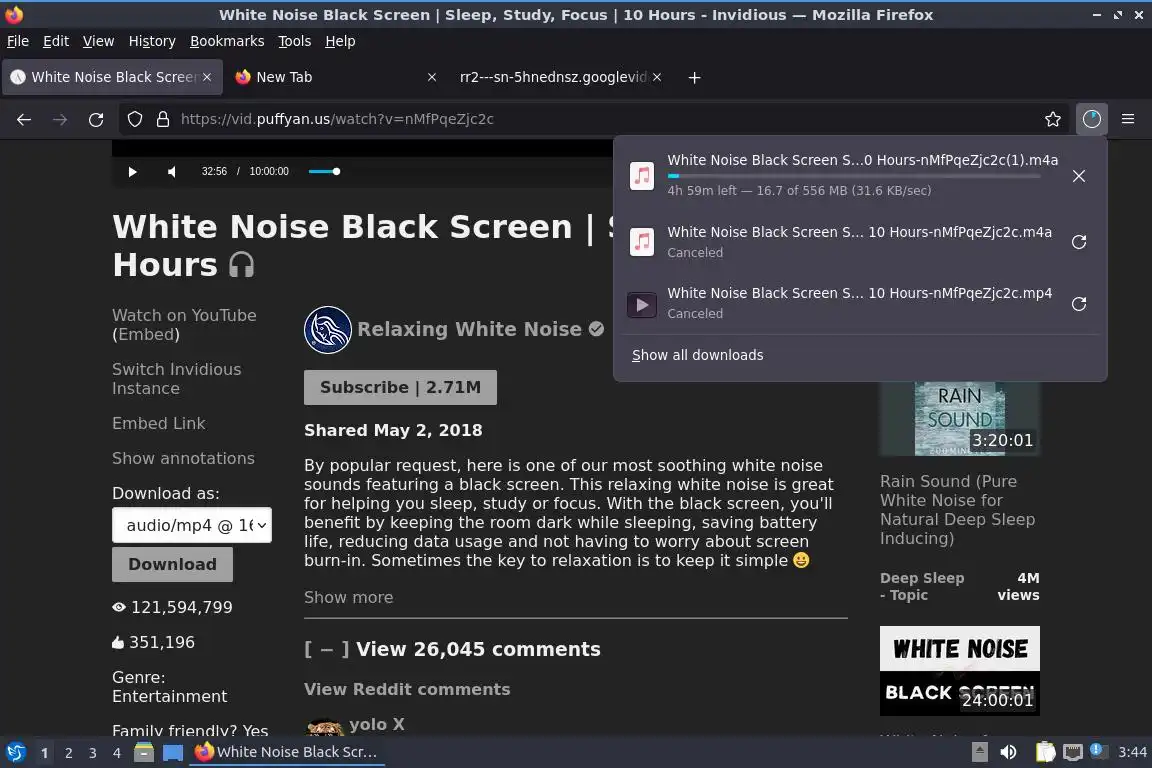The width and height of the screenshot is (1152, 768).
Task: Retry the canceled .mp4 download
Action: click(x=1079, y=304)
